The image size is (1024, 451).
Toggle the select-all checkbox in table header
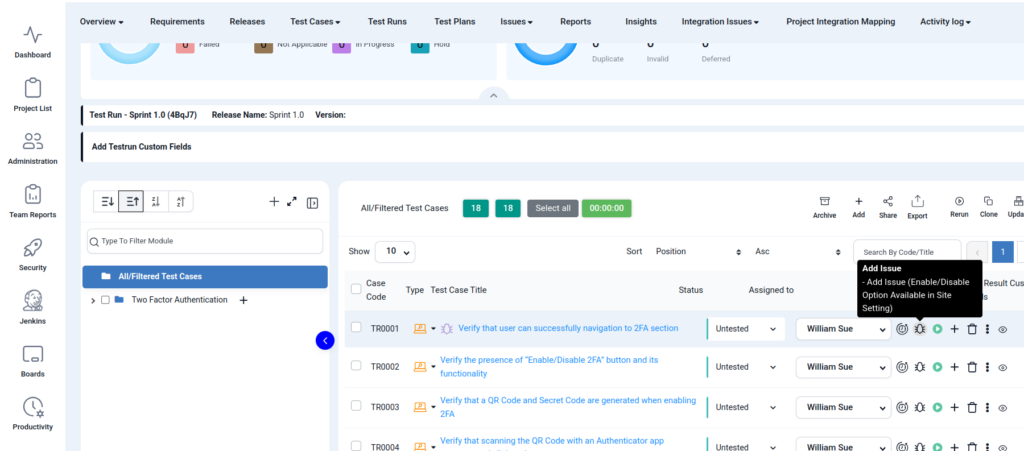[356, 288]
